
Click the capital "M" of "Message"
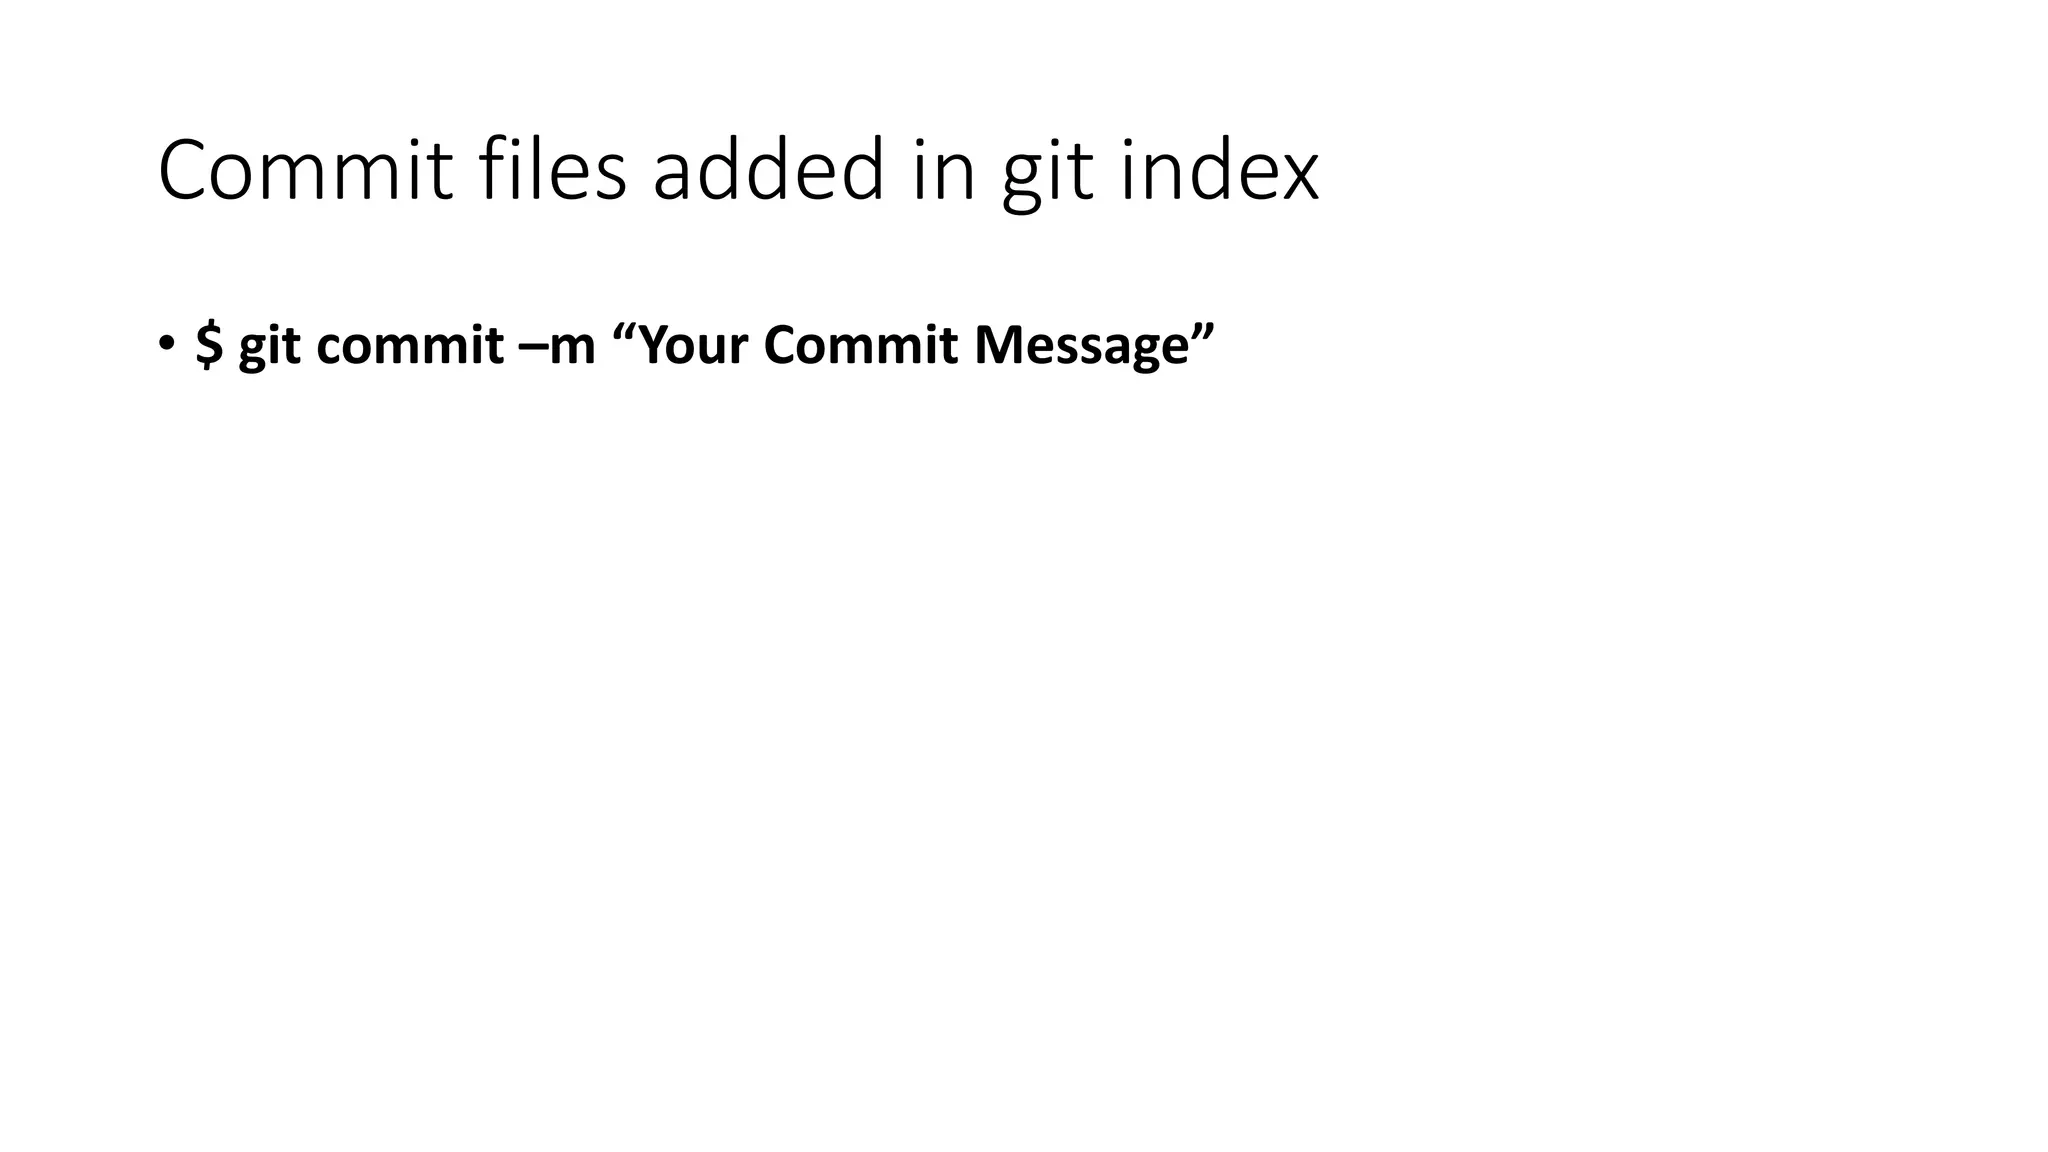(995, 345)
